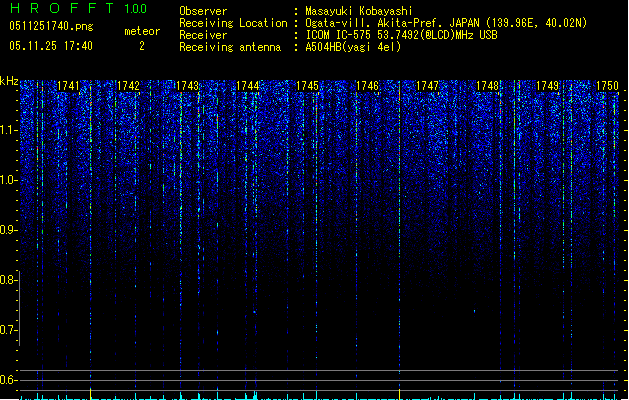Viewport: 629px width, 400px height.
Task: Click antenna value A504HB(yagi 4el)
Action: 353,47
